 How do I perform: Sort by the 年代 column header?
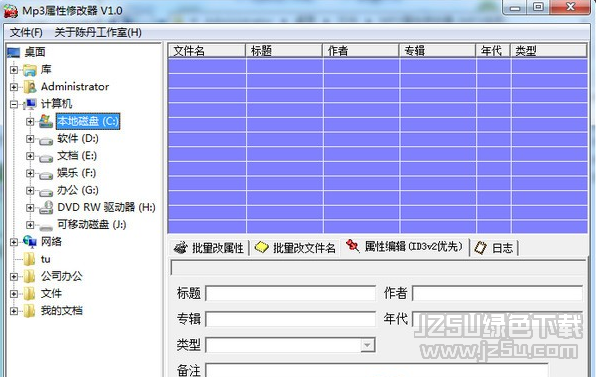(x=493, y=51)
